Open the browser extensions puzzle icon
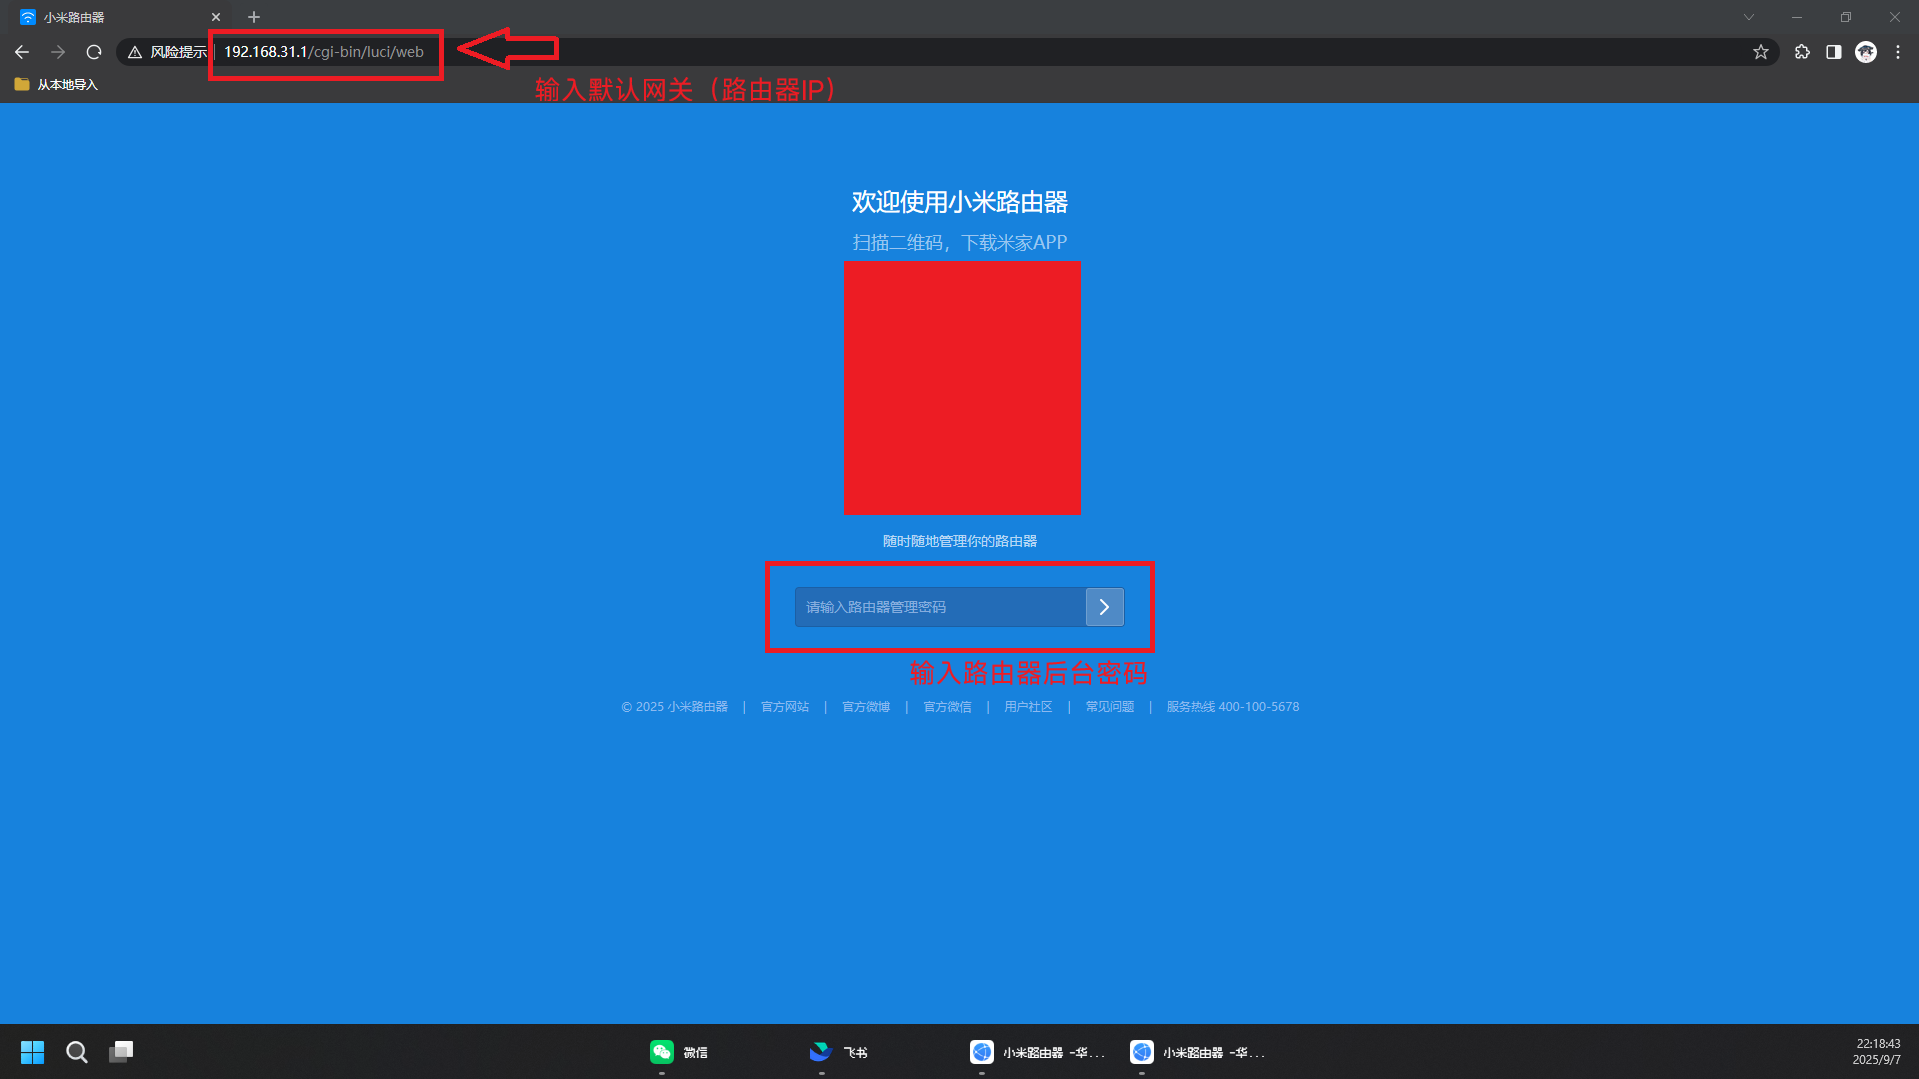This screenshot has width=1919, height=1079. coord(1802,52)
